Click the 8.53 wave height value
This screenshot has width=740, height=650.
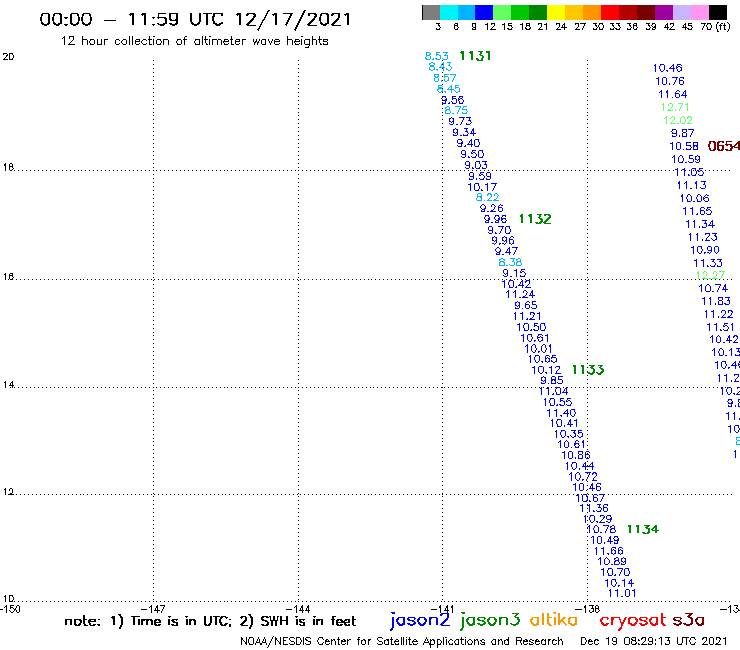pyautogui.click(x=437, y=57)
